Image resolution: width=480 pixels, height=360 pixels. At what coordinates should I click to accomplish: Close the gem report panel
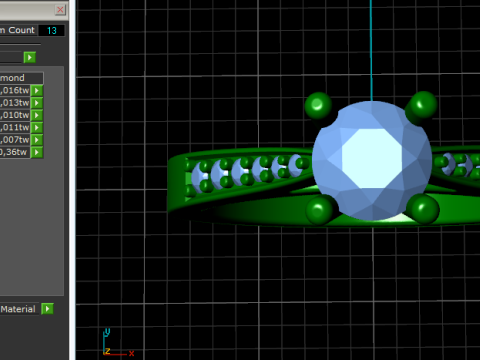tap(60, 9)
